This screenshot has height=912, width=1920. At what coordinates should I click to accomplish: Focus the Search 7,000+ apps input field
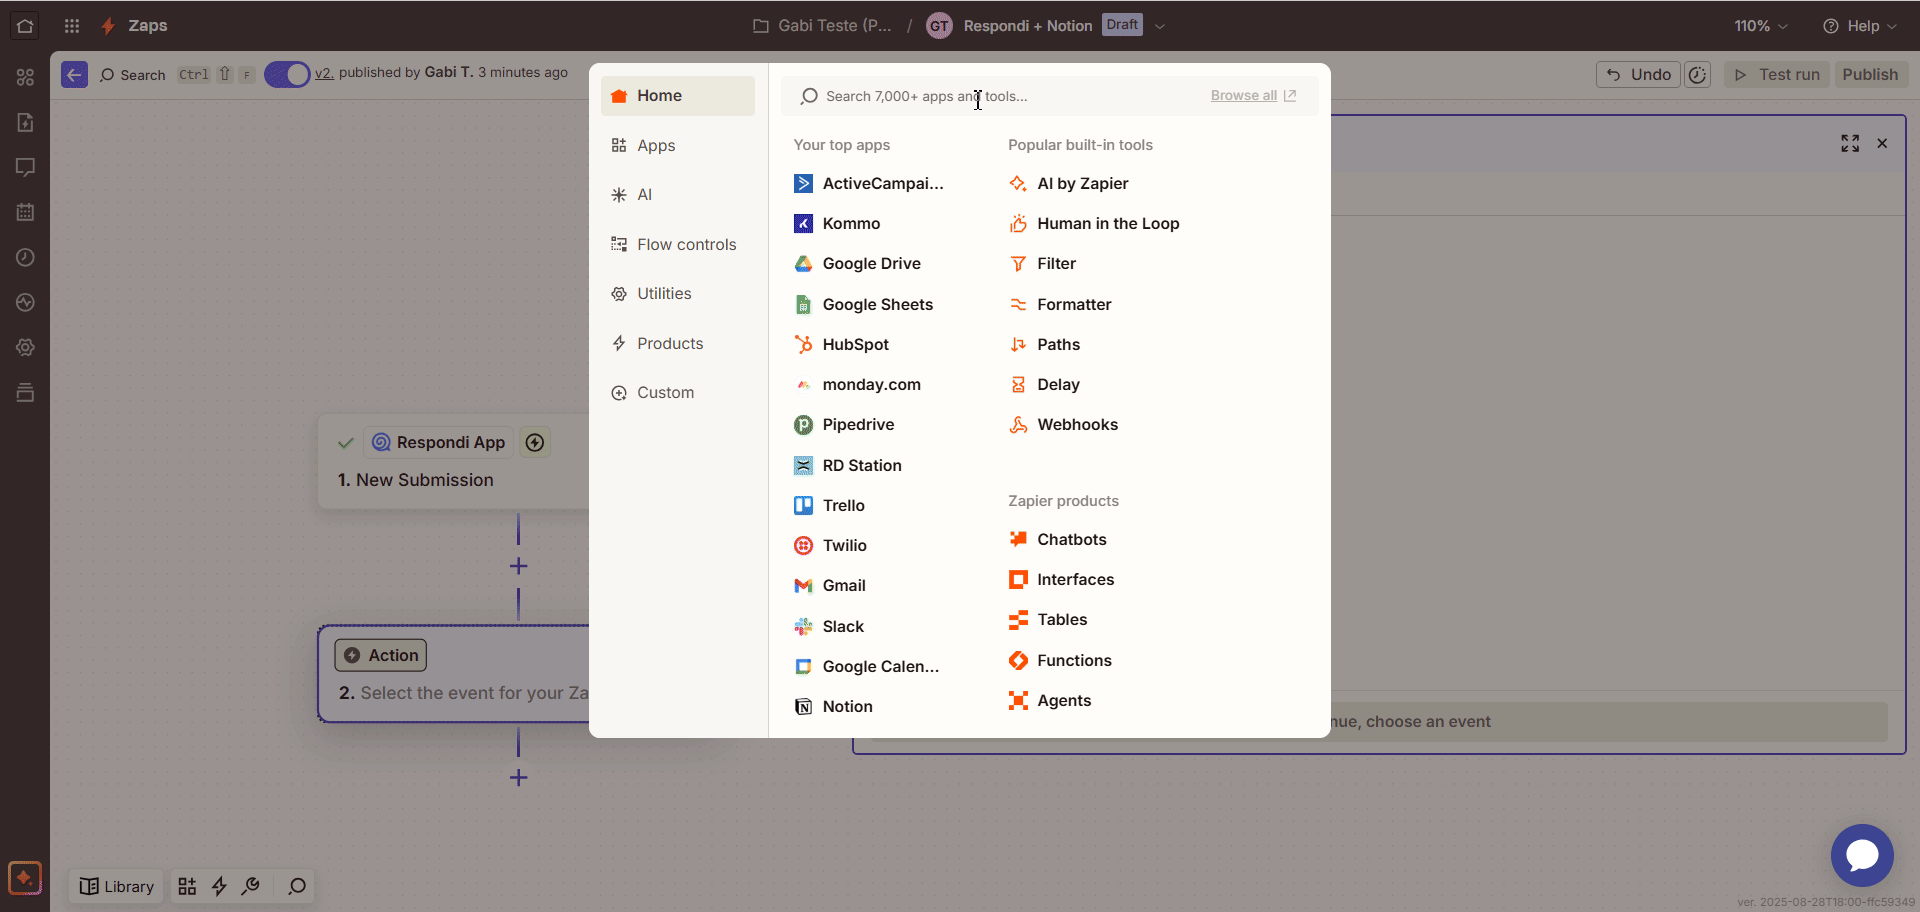(x=1000, y=96)
